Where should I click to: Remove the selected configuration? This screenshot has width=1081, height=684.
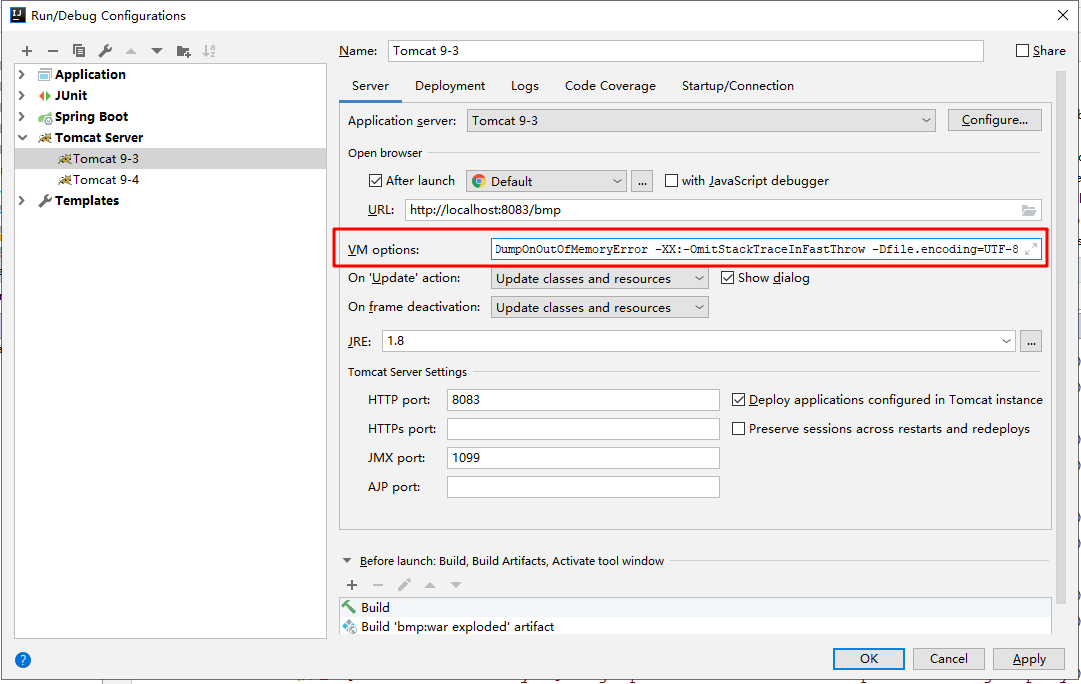coord(53,51)
